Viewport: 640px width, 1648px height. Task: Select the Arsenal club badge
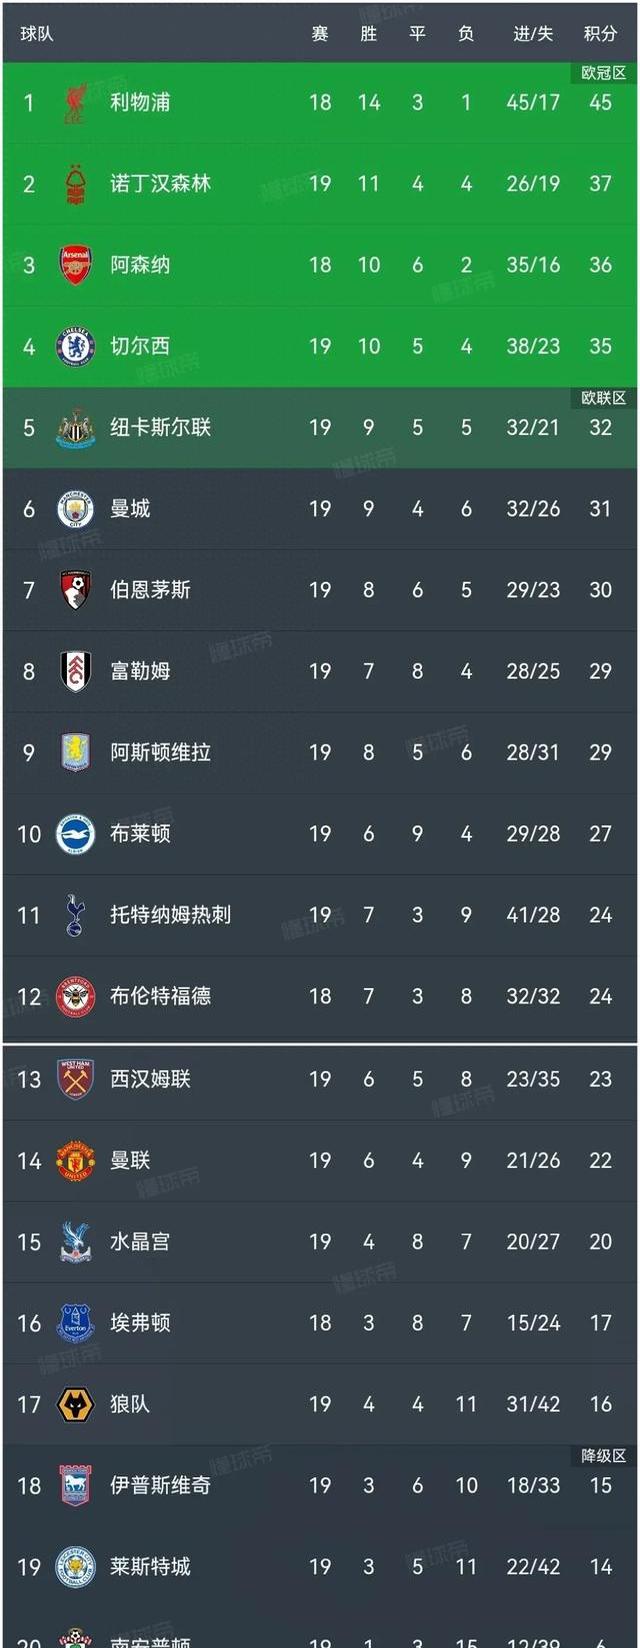[75, 265]
